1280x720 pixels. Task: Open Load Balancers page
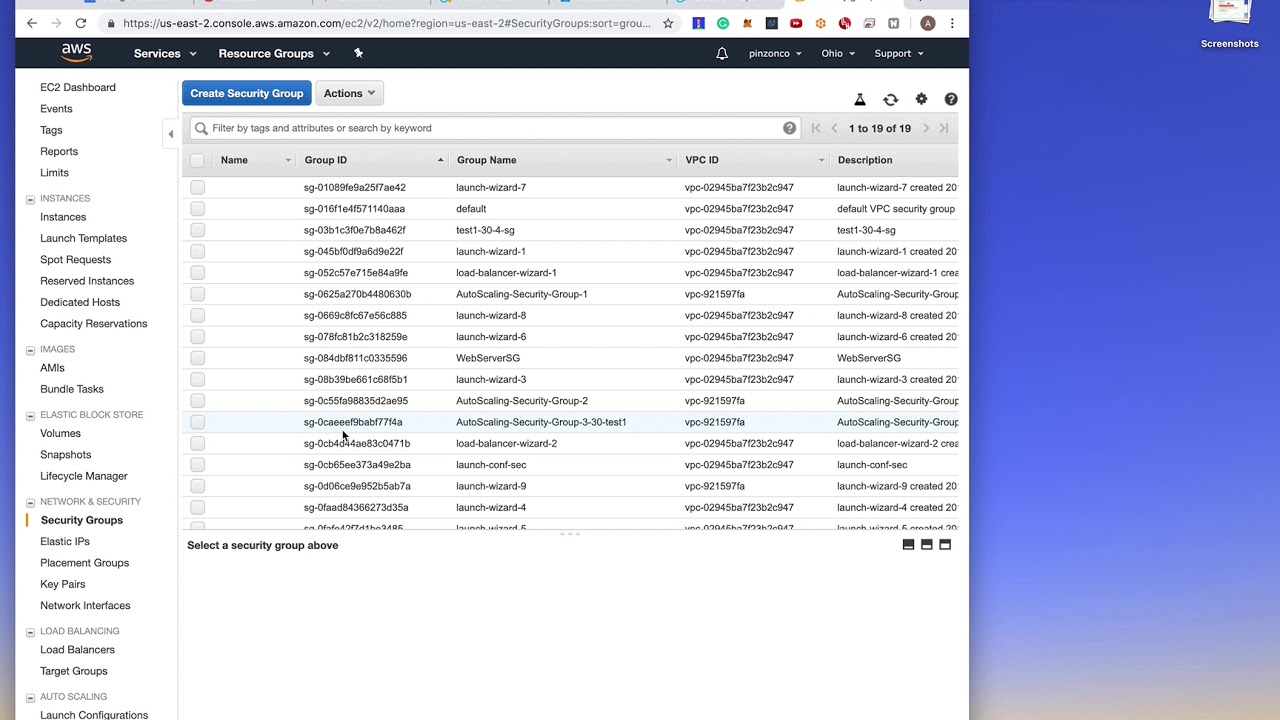[77, 650]
